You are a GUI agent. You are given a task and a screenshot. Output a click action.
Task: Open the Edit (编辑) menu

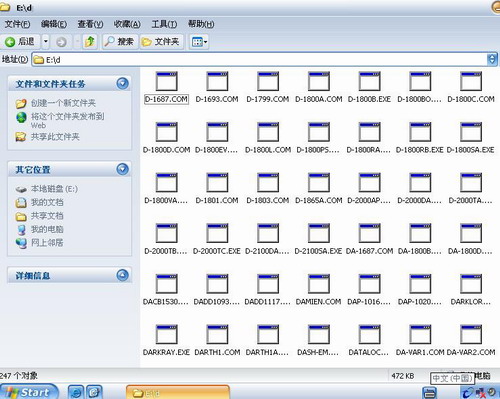(54, 24)
